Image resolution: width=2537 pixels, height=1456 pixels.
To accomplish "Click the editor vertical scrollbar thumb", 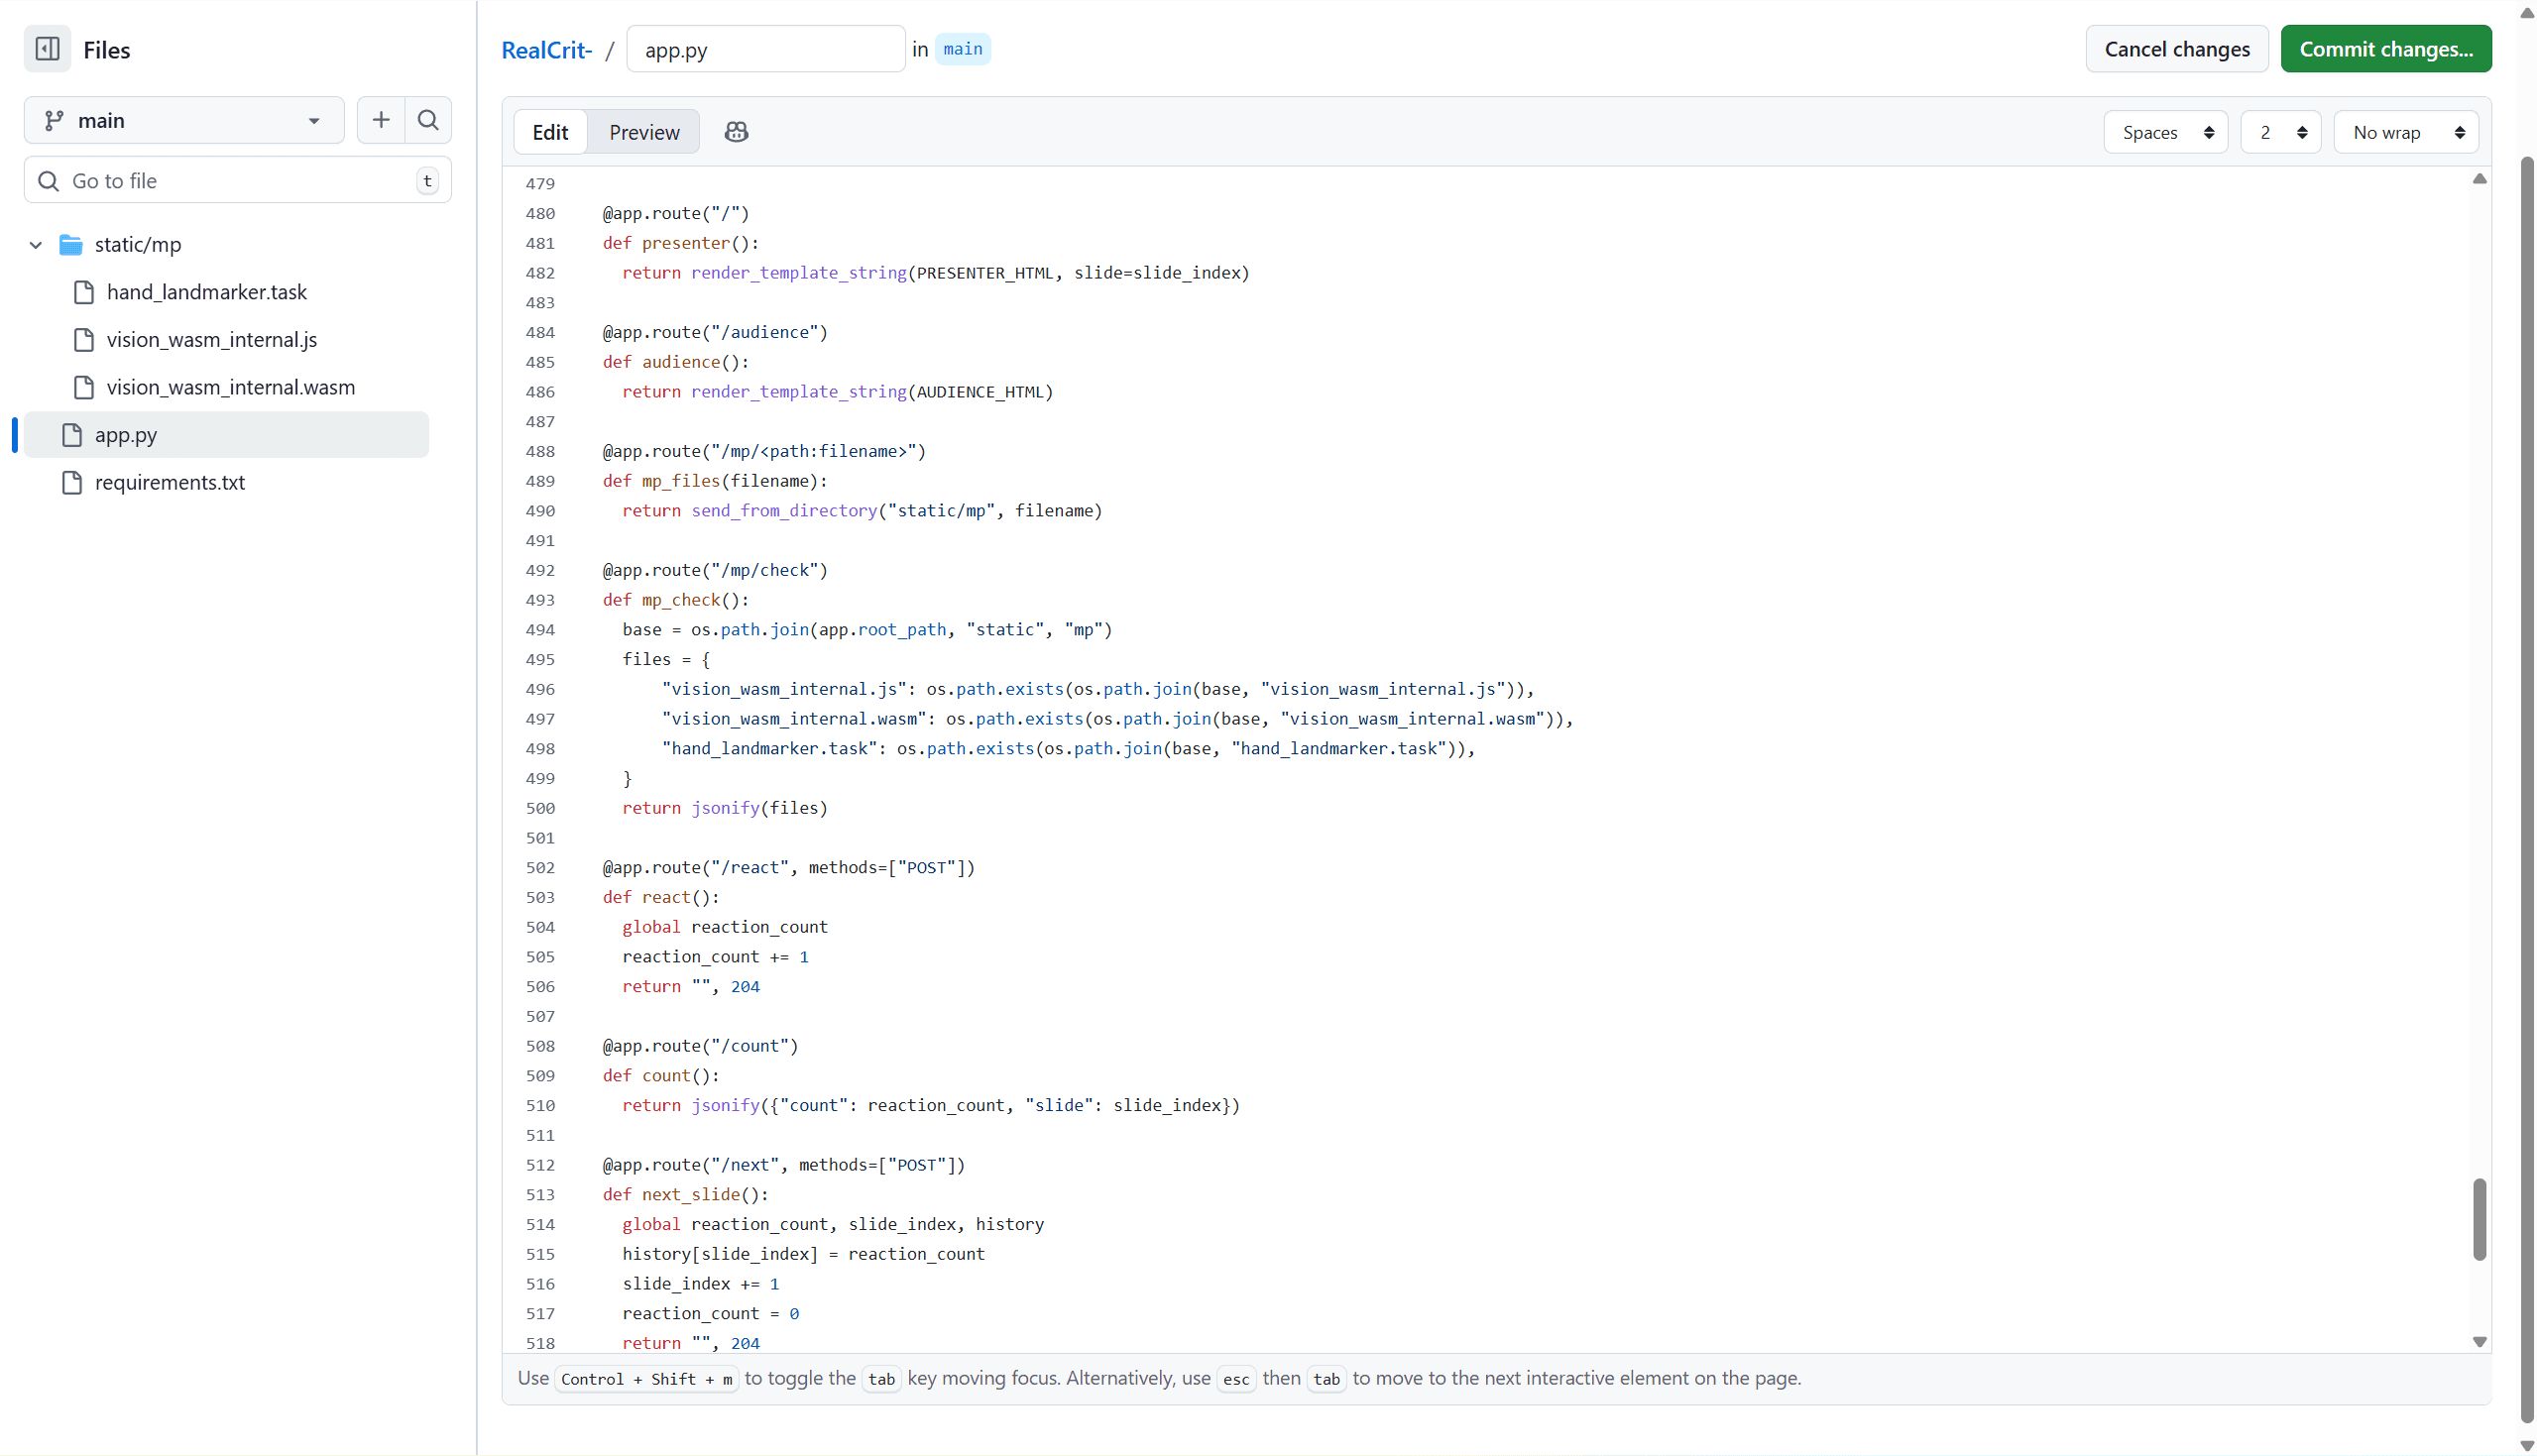I will pyautogui.click(x=2478, y=1220).
